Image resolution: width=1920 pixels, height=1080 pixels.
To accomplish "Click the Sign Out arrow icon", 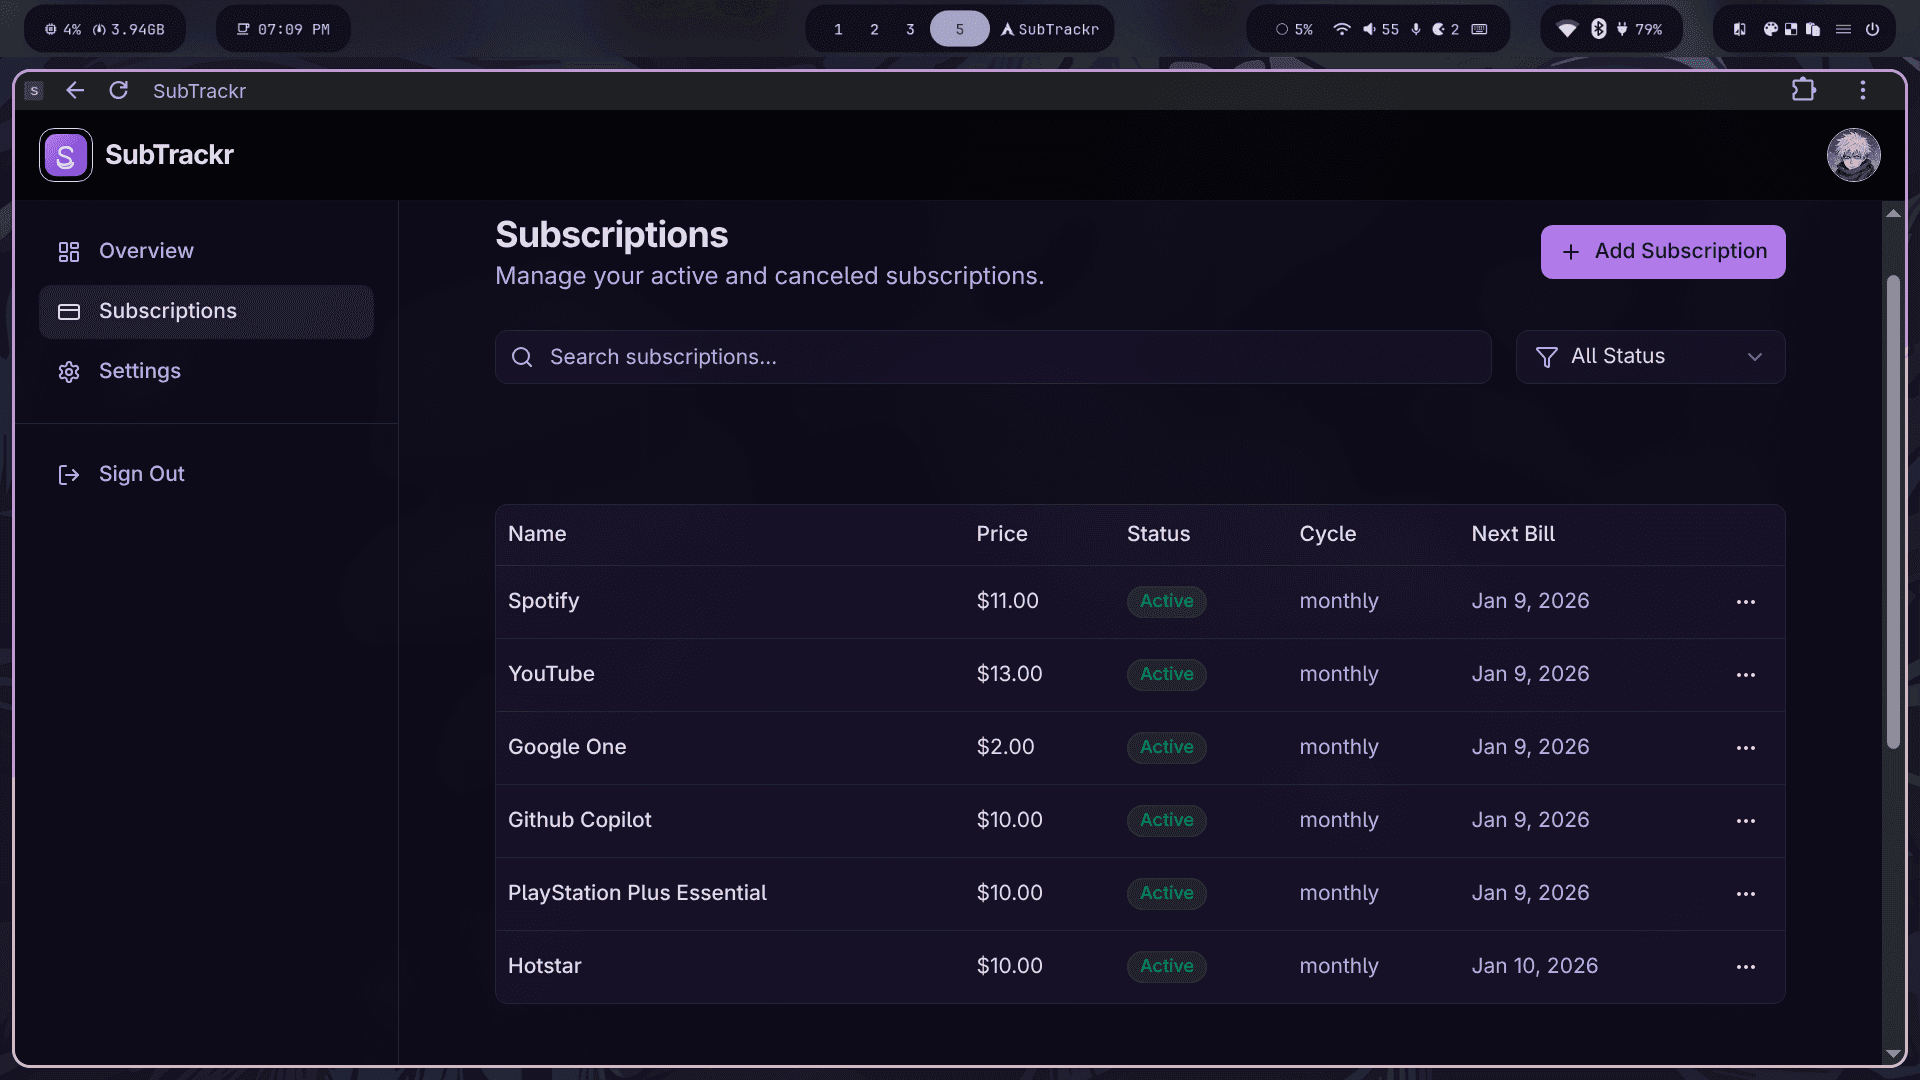I will click(69, 475).
